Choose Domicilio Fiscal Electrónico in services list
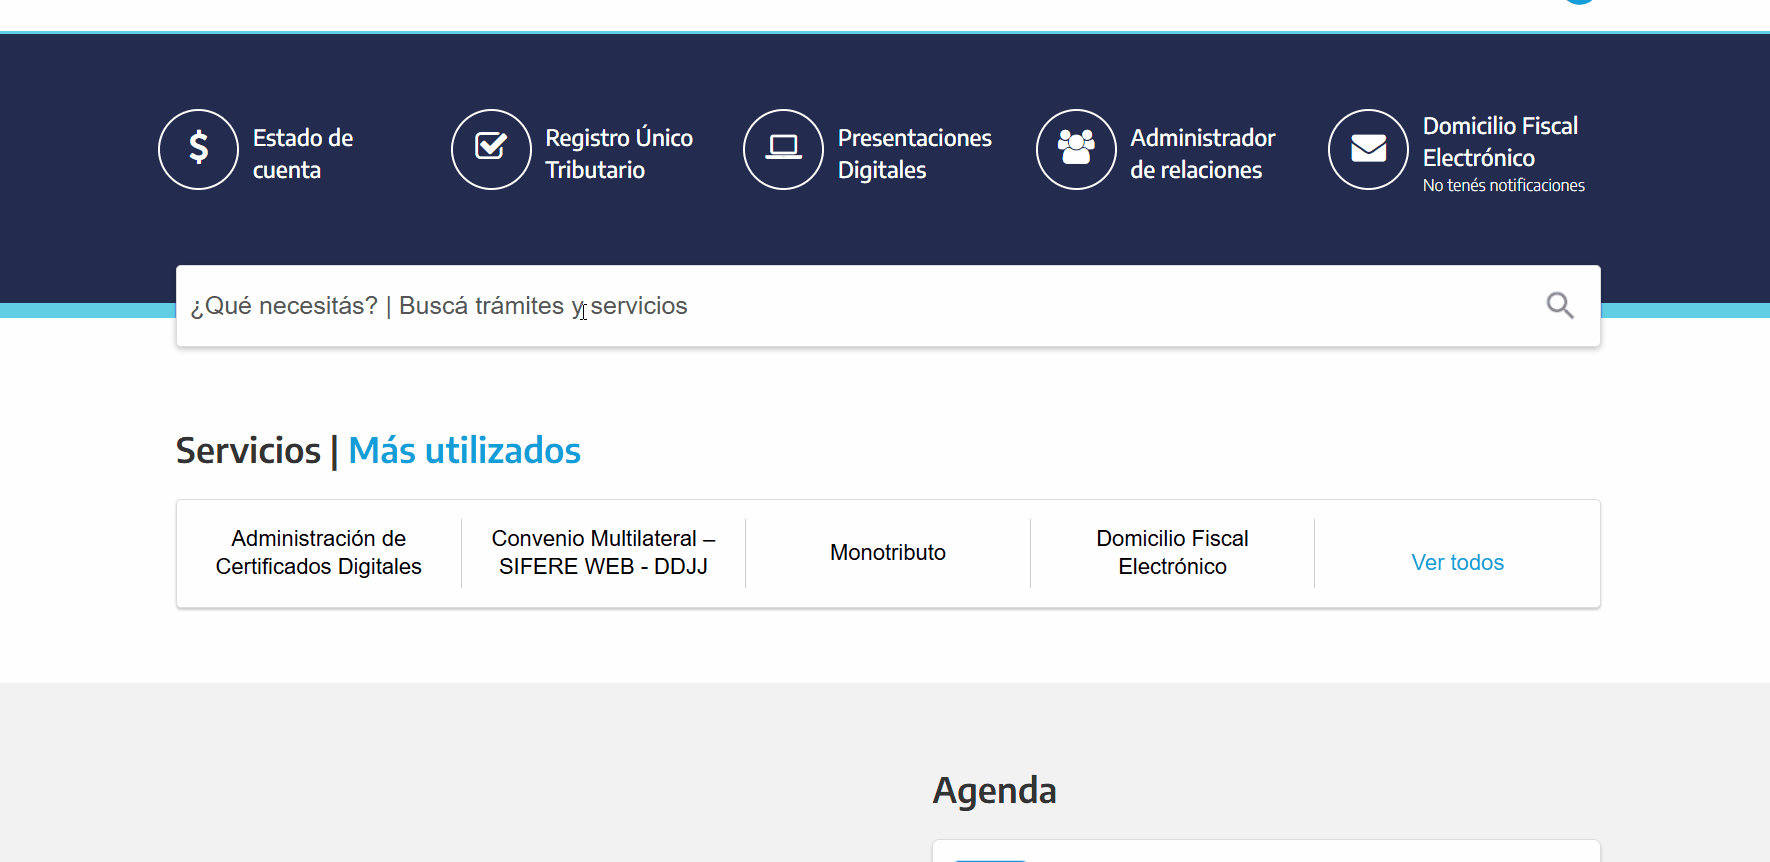Image resolution: width=1770 pixels, height=862 pixels. tap(1172, 553)
